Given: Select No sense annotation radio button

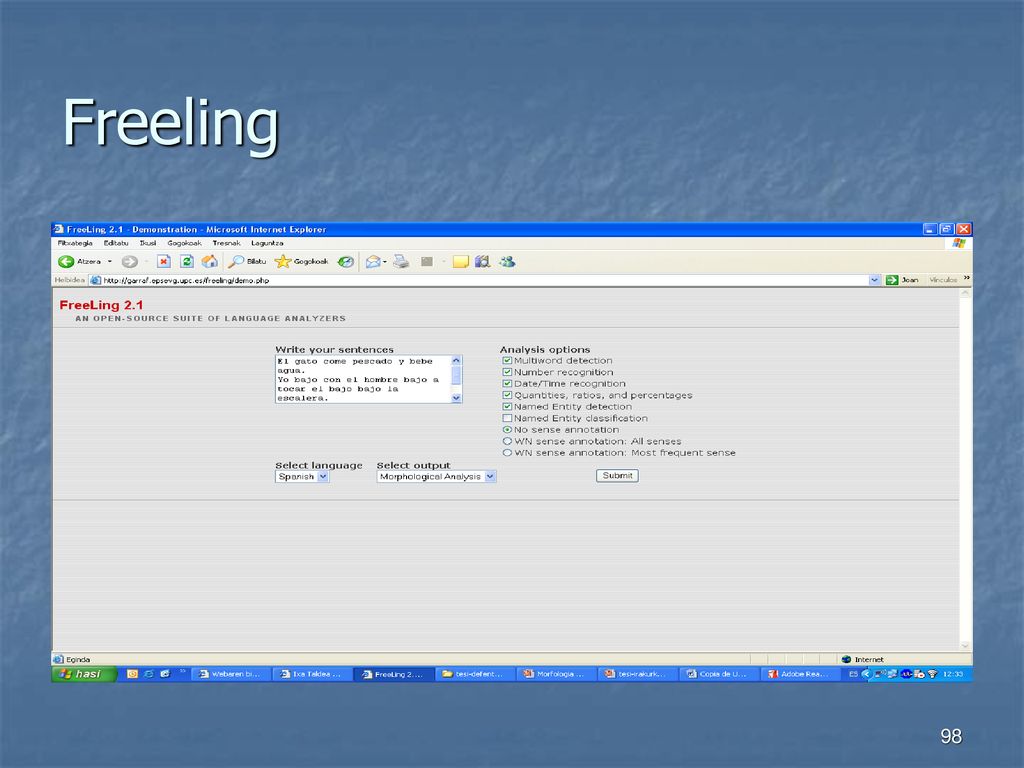Looking at the screenshot, I should (x=507, y=430).
